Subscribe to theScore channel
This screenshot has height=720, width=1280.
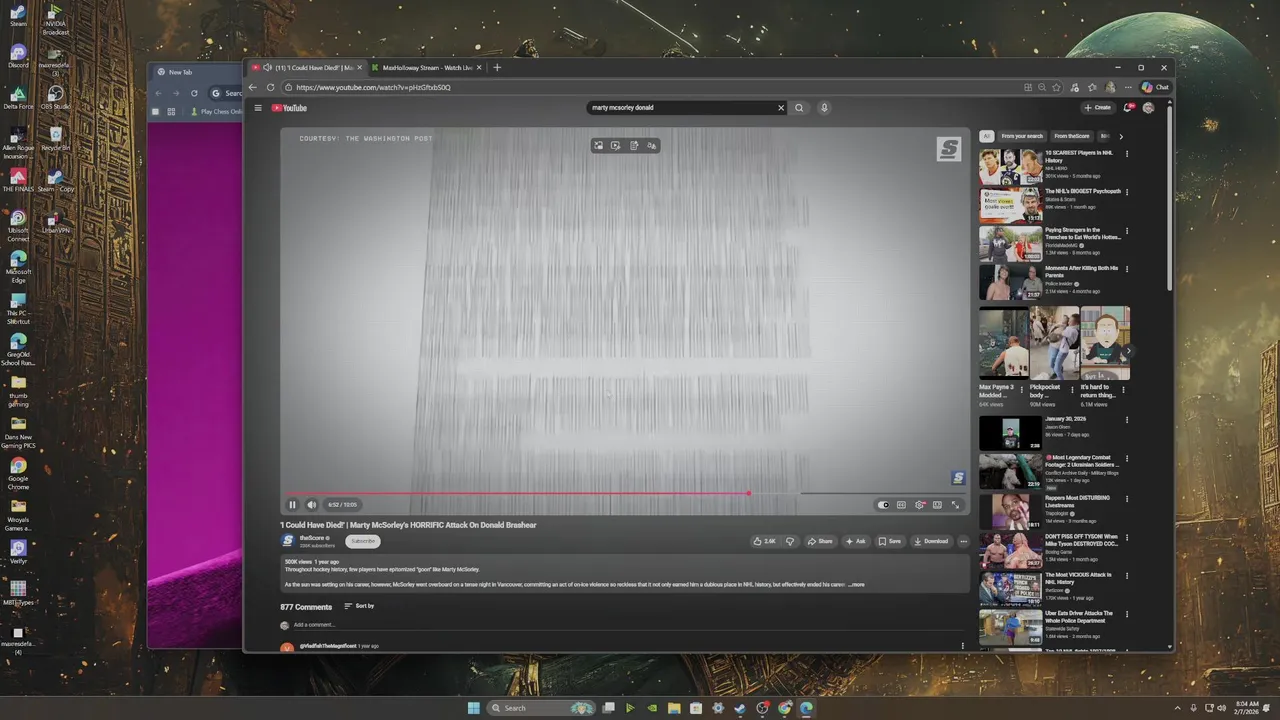click(x=363, y=541)
